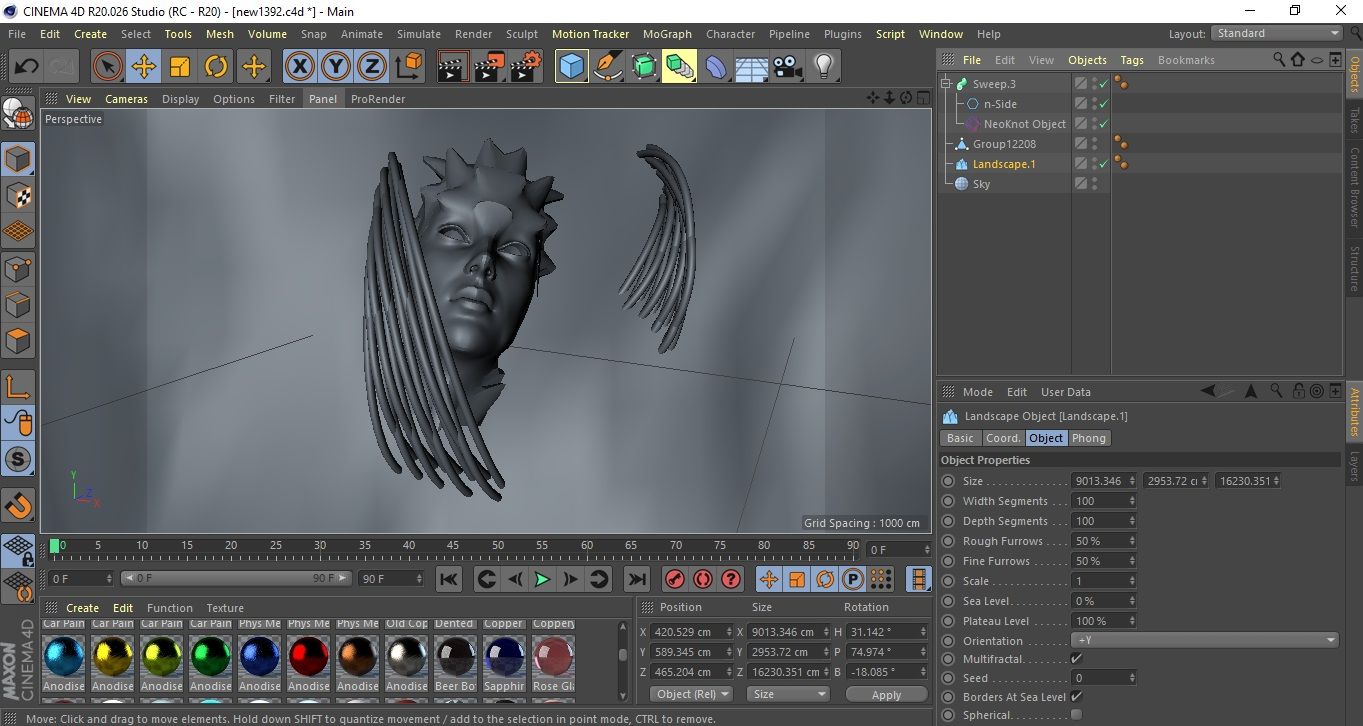Image resolution: width=1363 pixels, height=726 pixels.
Task: Click the Record Active Objects button
Action: click(675, 579)
